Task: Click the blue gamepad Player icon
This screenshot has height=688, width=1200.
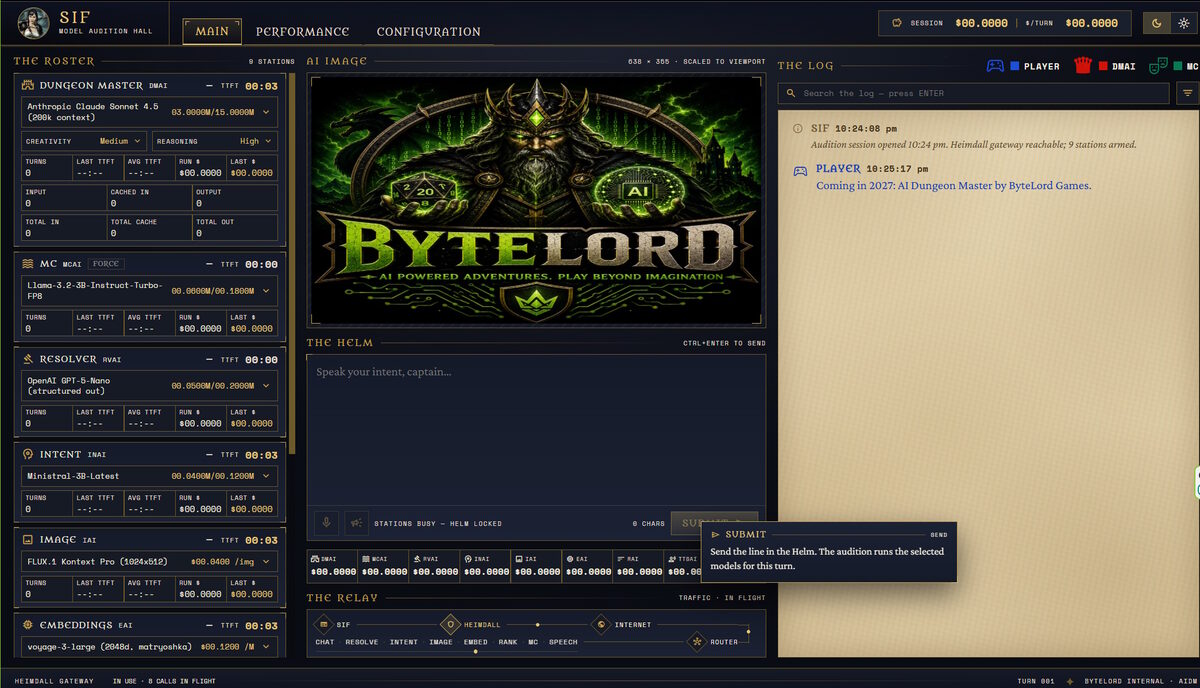Action: (995, 66)
